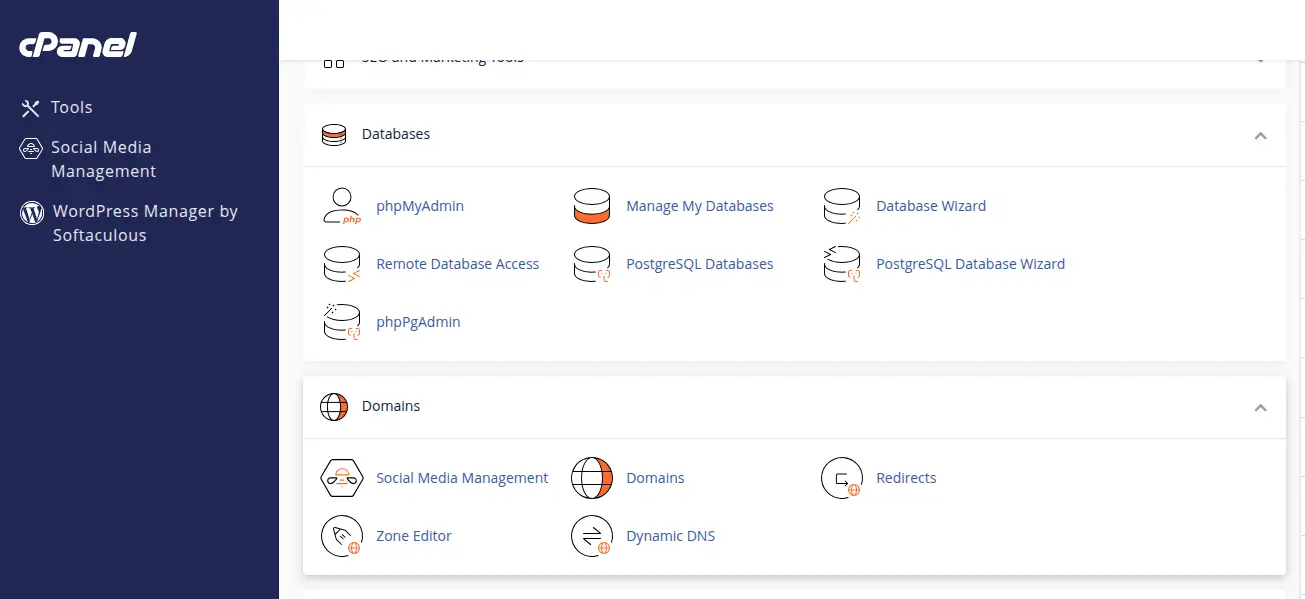Click the Tools wrench icon in sidebar

31,108
